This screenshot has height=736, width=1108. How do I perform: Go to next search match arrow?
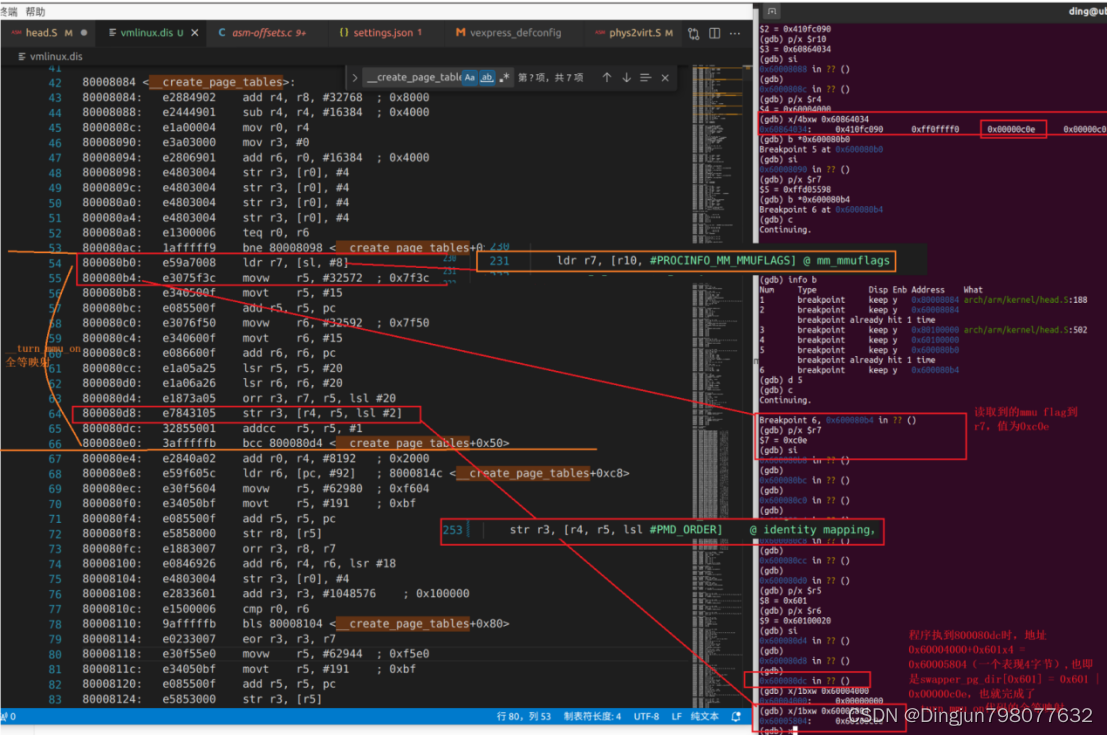(626, 77)
